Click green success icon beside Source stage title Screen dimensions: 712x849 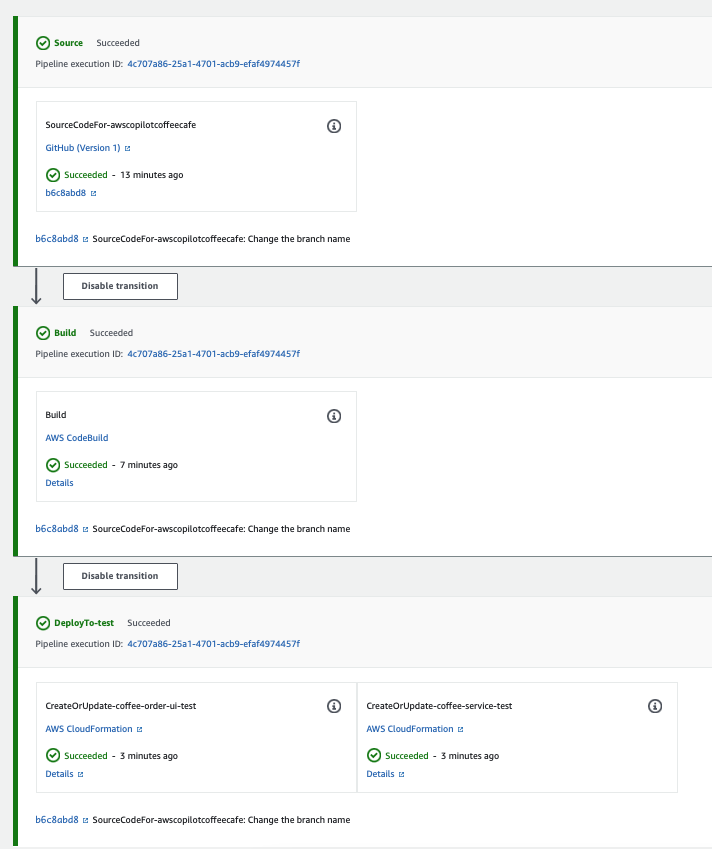[x=43, y=43]
